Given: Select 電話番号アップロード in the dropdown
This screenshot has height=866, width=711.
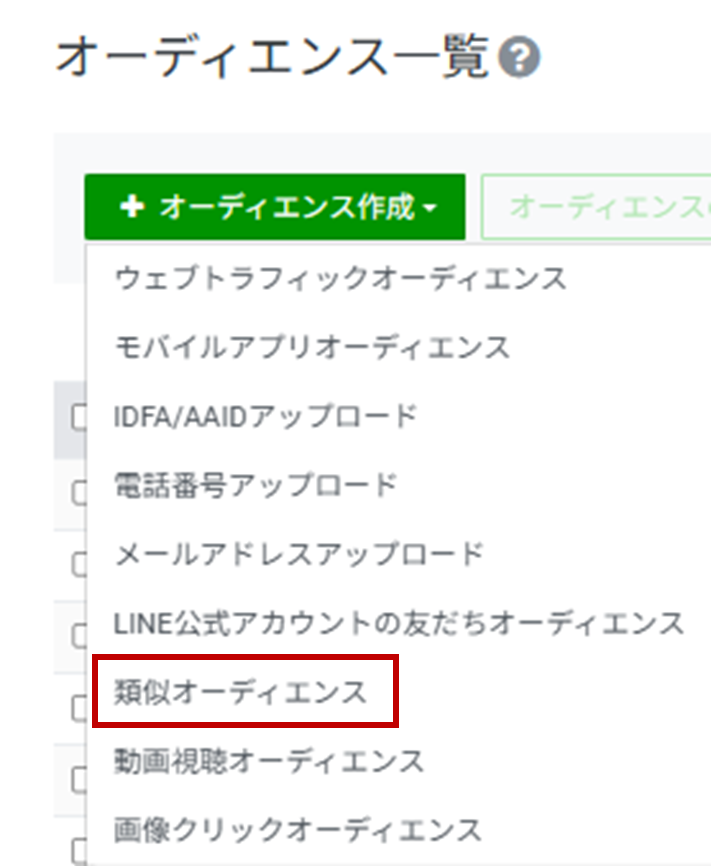Looking at the screenshot, I should [256, 485].
